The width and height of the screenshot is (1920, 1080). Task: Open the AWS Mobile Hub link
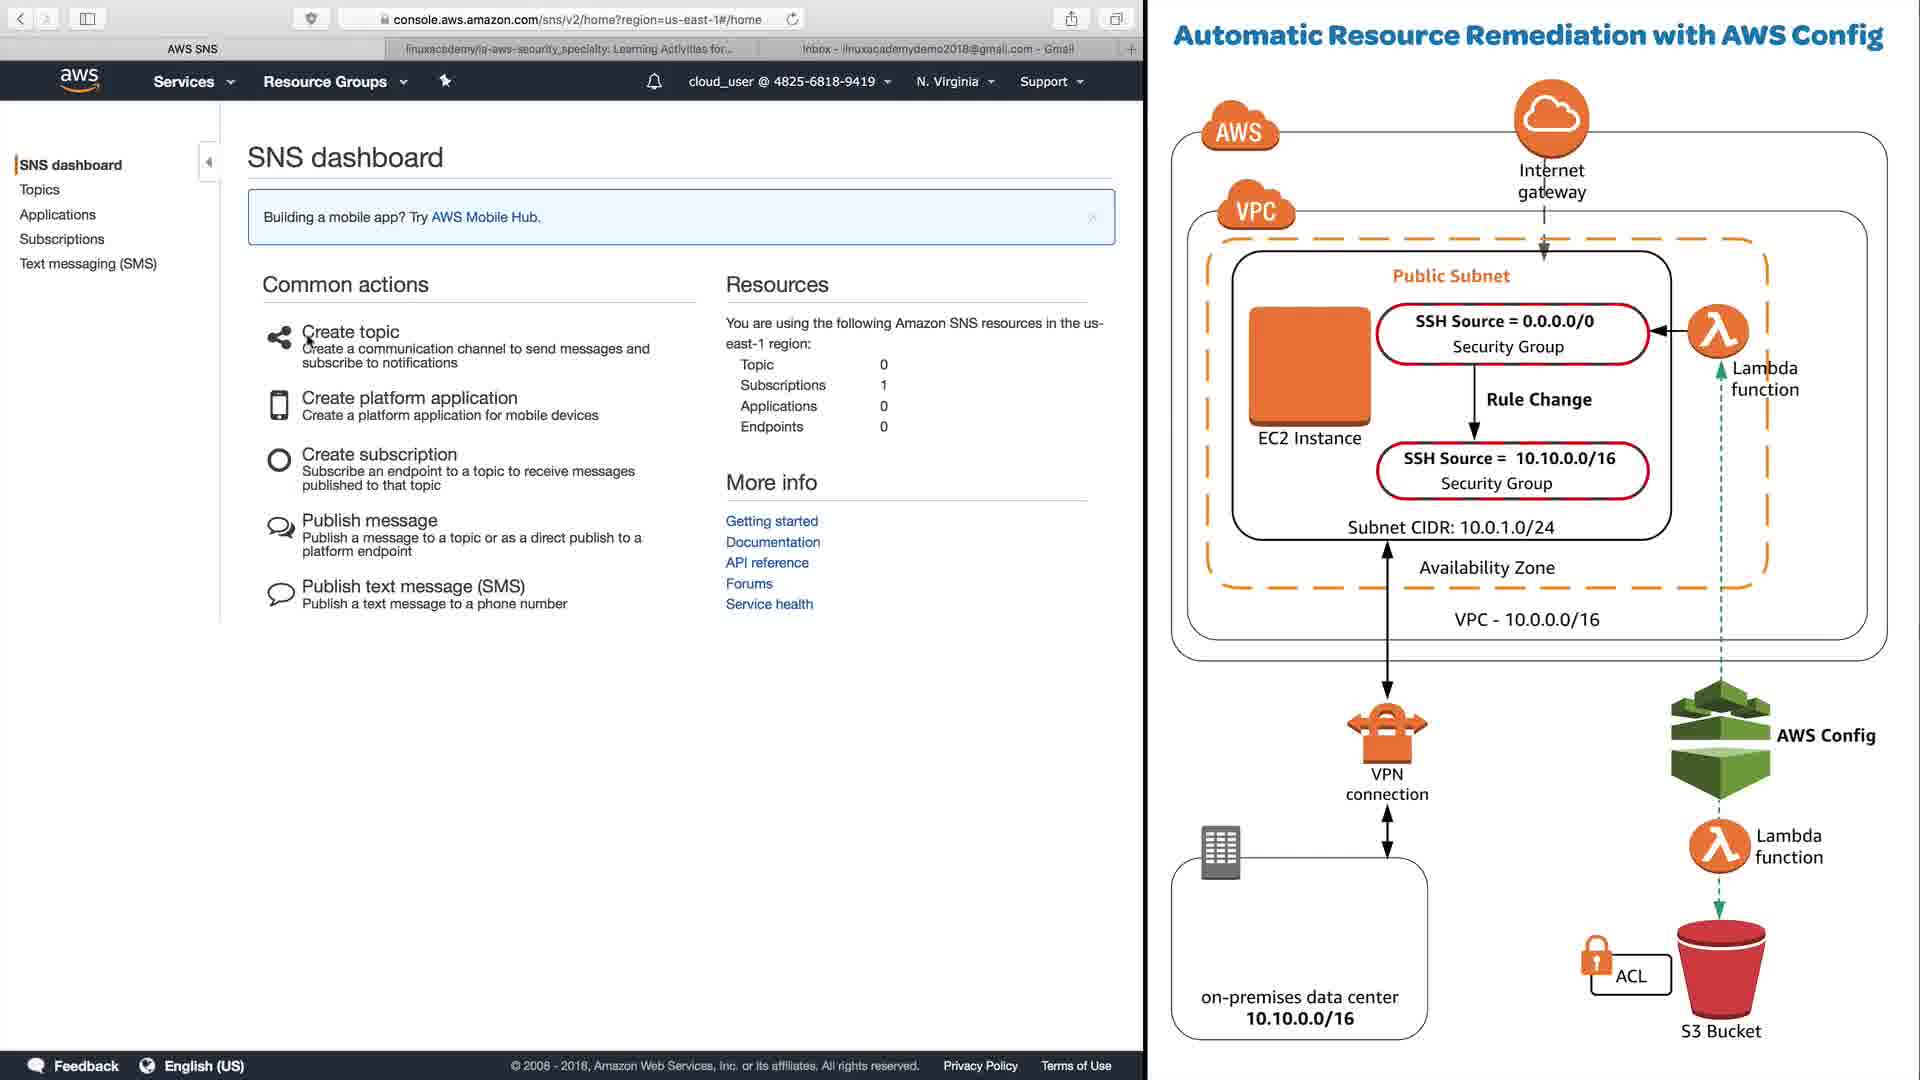484,217
